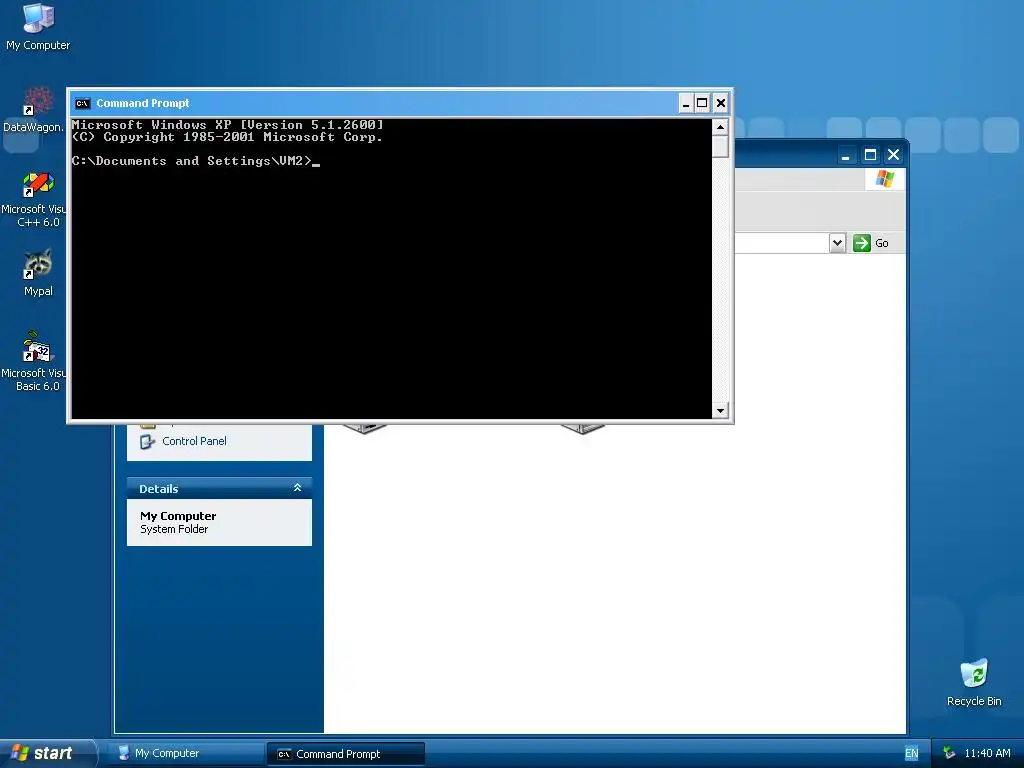This screenshot has height=768, width=1024.
Task: Click Command Prompt title bar system icon
Action: click(82, 103)
